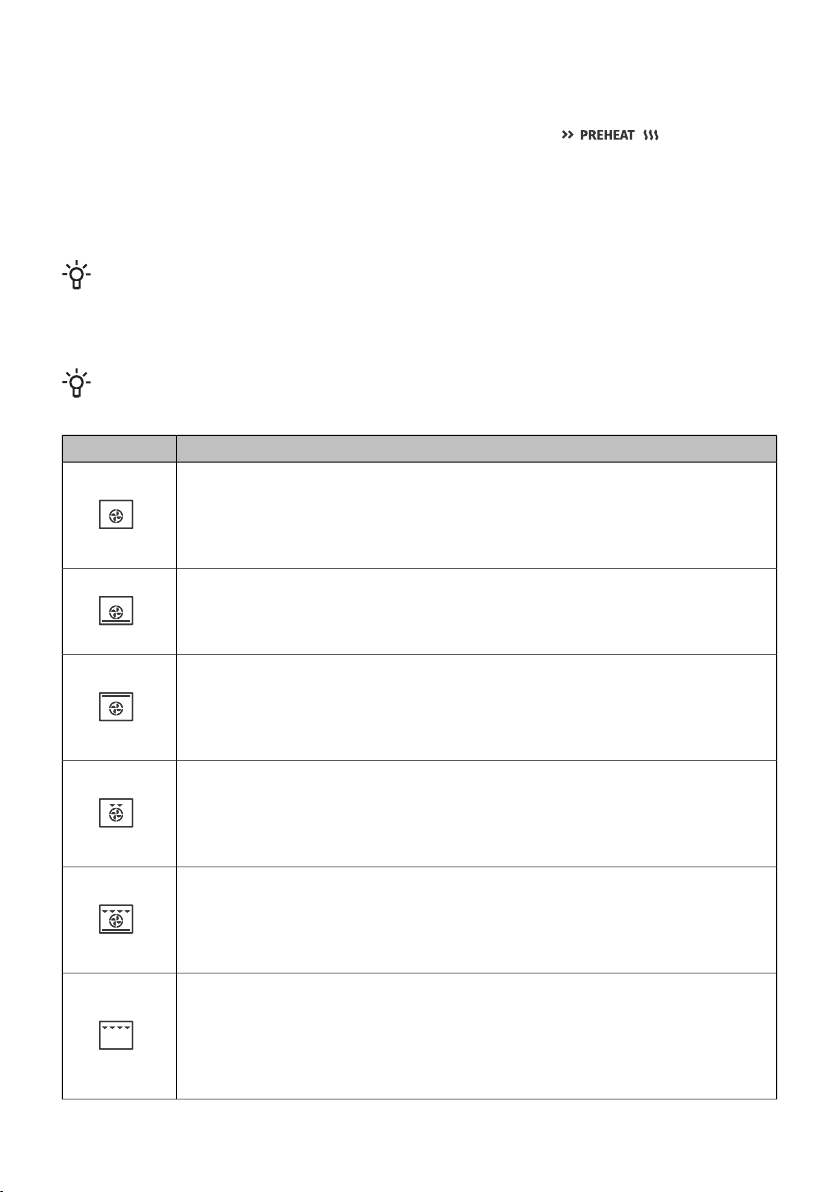This screenshot has width=840, height=1192.
Task: Click the PREHEAT label text
Action: click(x=607, y=135)
